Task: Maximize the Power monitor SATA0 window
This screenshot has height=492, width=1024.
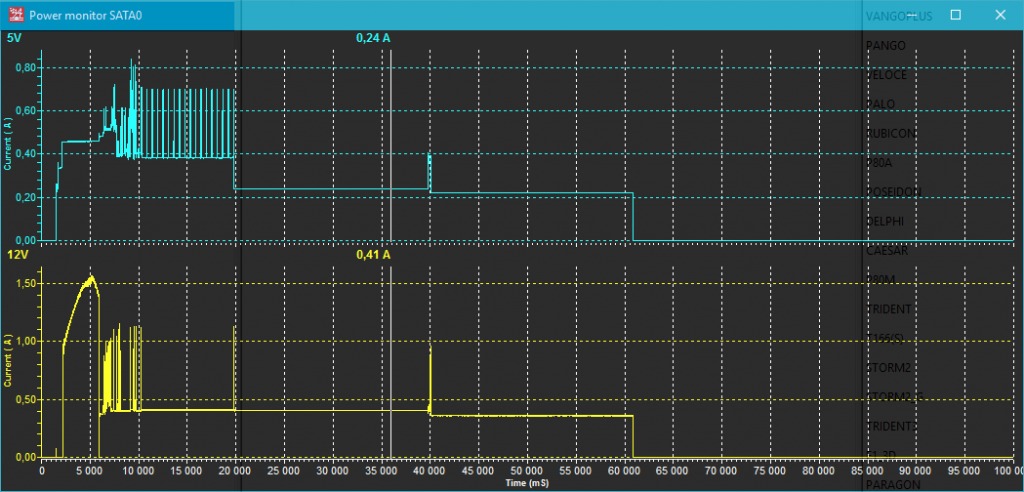Action: [x=955, y=15]
